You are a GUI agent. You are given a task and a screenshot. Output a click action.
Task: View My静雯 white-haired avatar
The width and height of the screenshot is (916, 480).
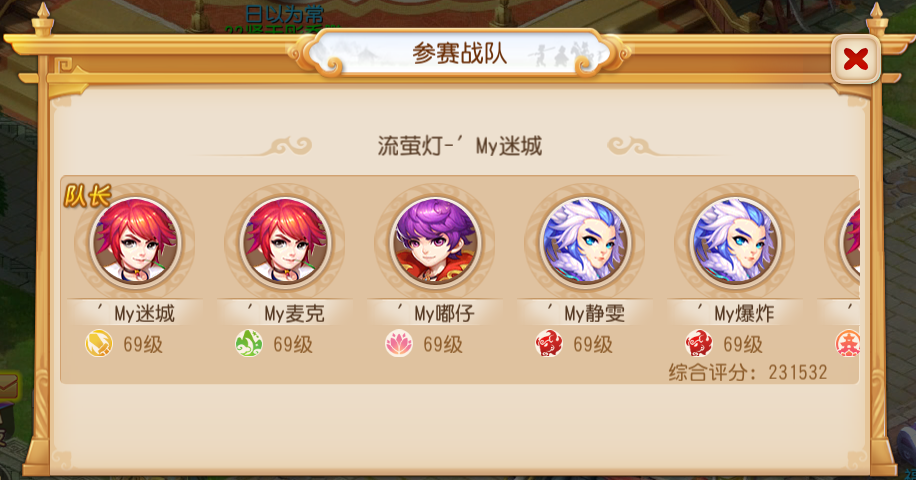tap(585, 242)
